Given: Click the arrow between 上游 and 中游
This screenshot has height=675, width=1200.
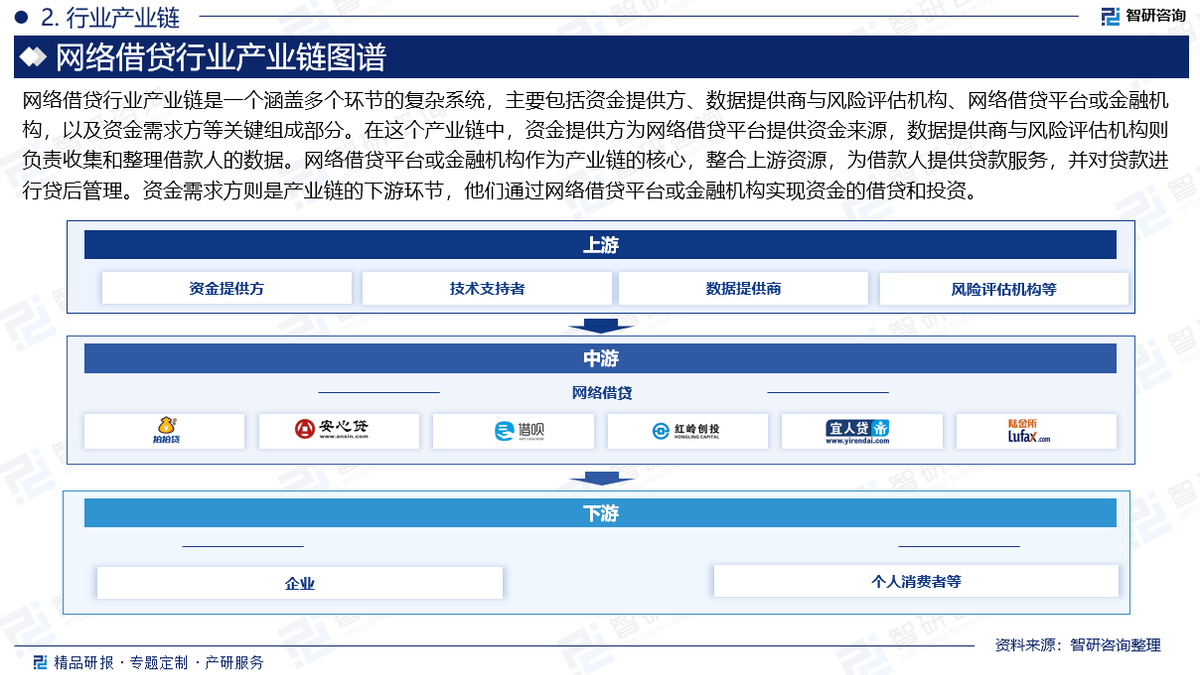Looking at the screenshot, I should tap(600, 325).
